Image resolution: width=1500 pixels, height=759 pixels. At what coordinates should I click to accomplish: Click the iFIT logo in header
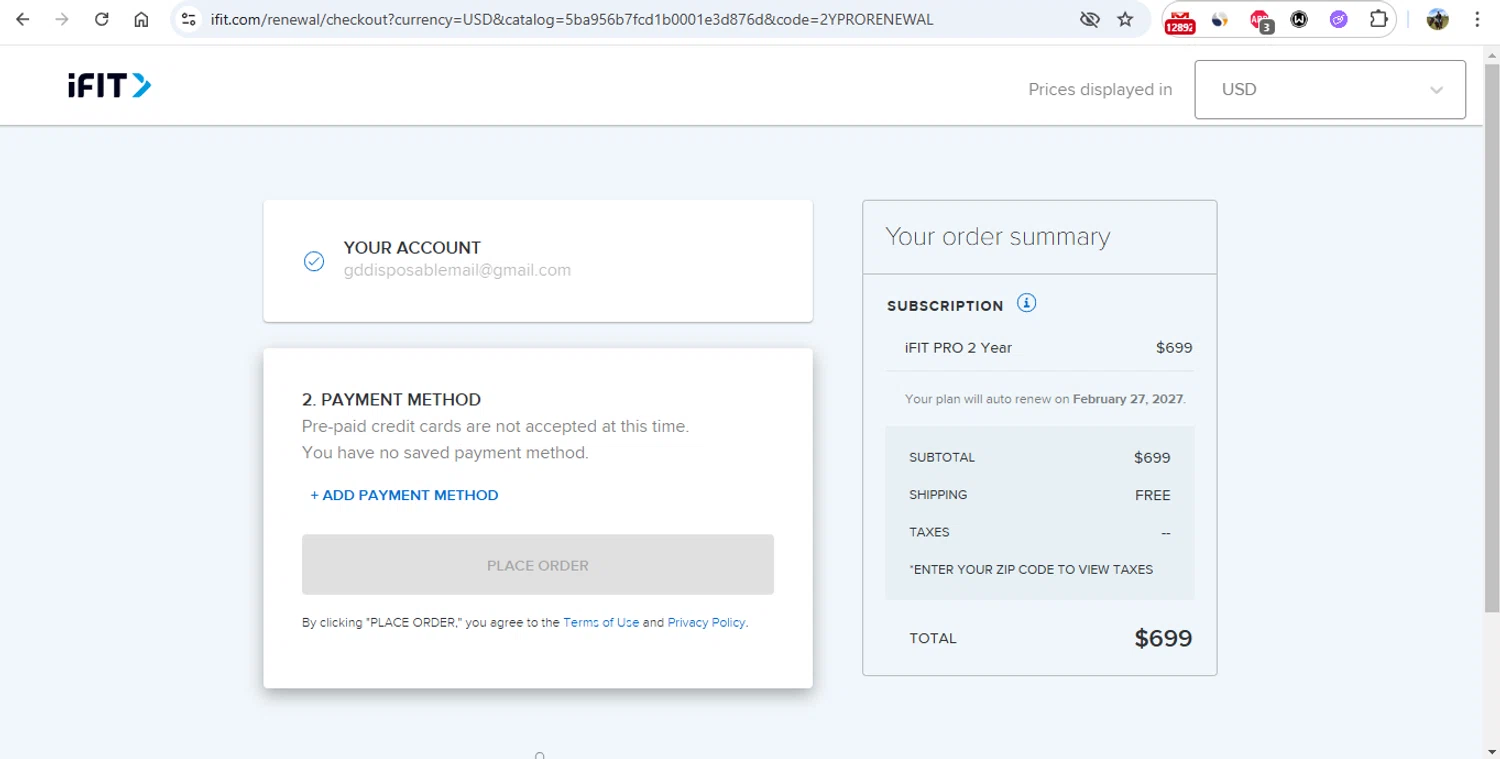109,87
